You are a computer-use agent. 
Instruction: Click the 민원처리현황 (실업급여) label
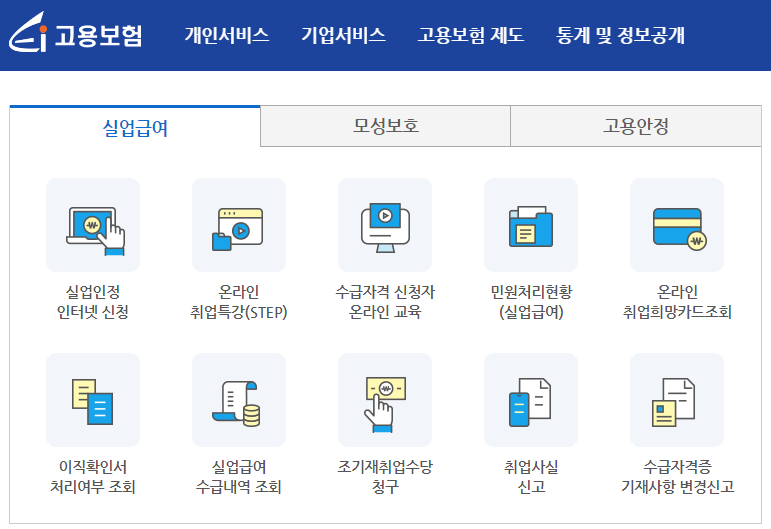pos(531,302)
